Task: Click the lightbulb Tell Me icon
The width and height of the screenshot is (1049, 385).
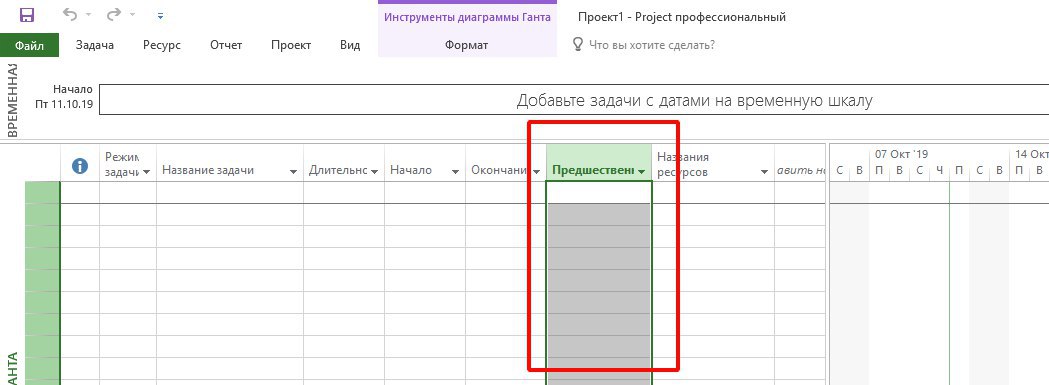Action: (578, 45)
